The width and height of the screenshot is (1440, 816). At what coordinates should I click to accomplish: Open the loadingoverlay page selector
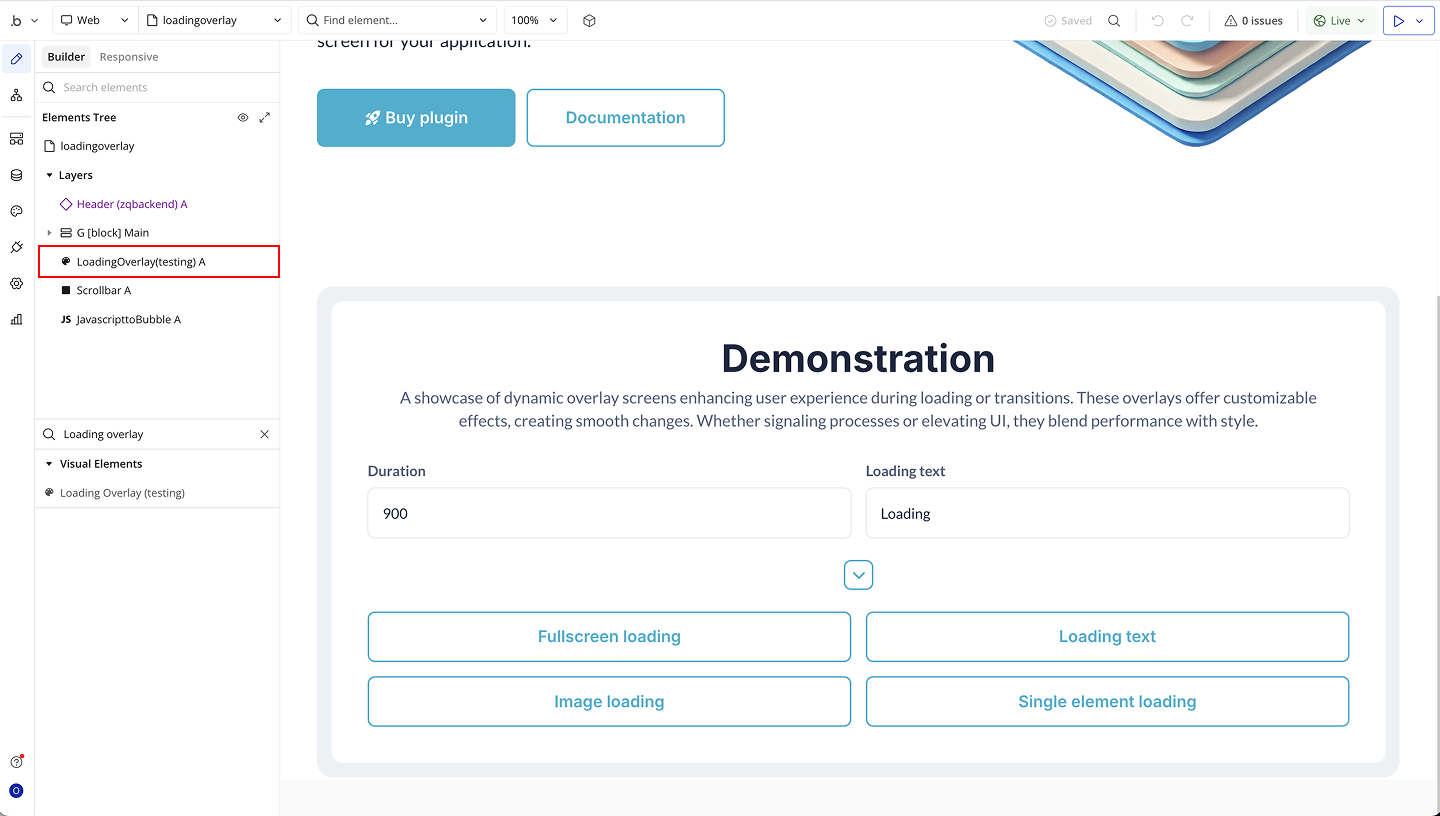(214, 20)
